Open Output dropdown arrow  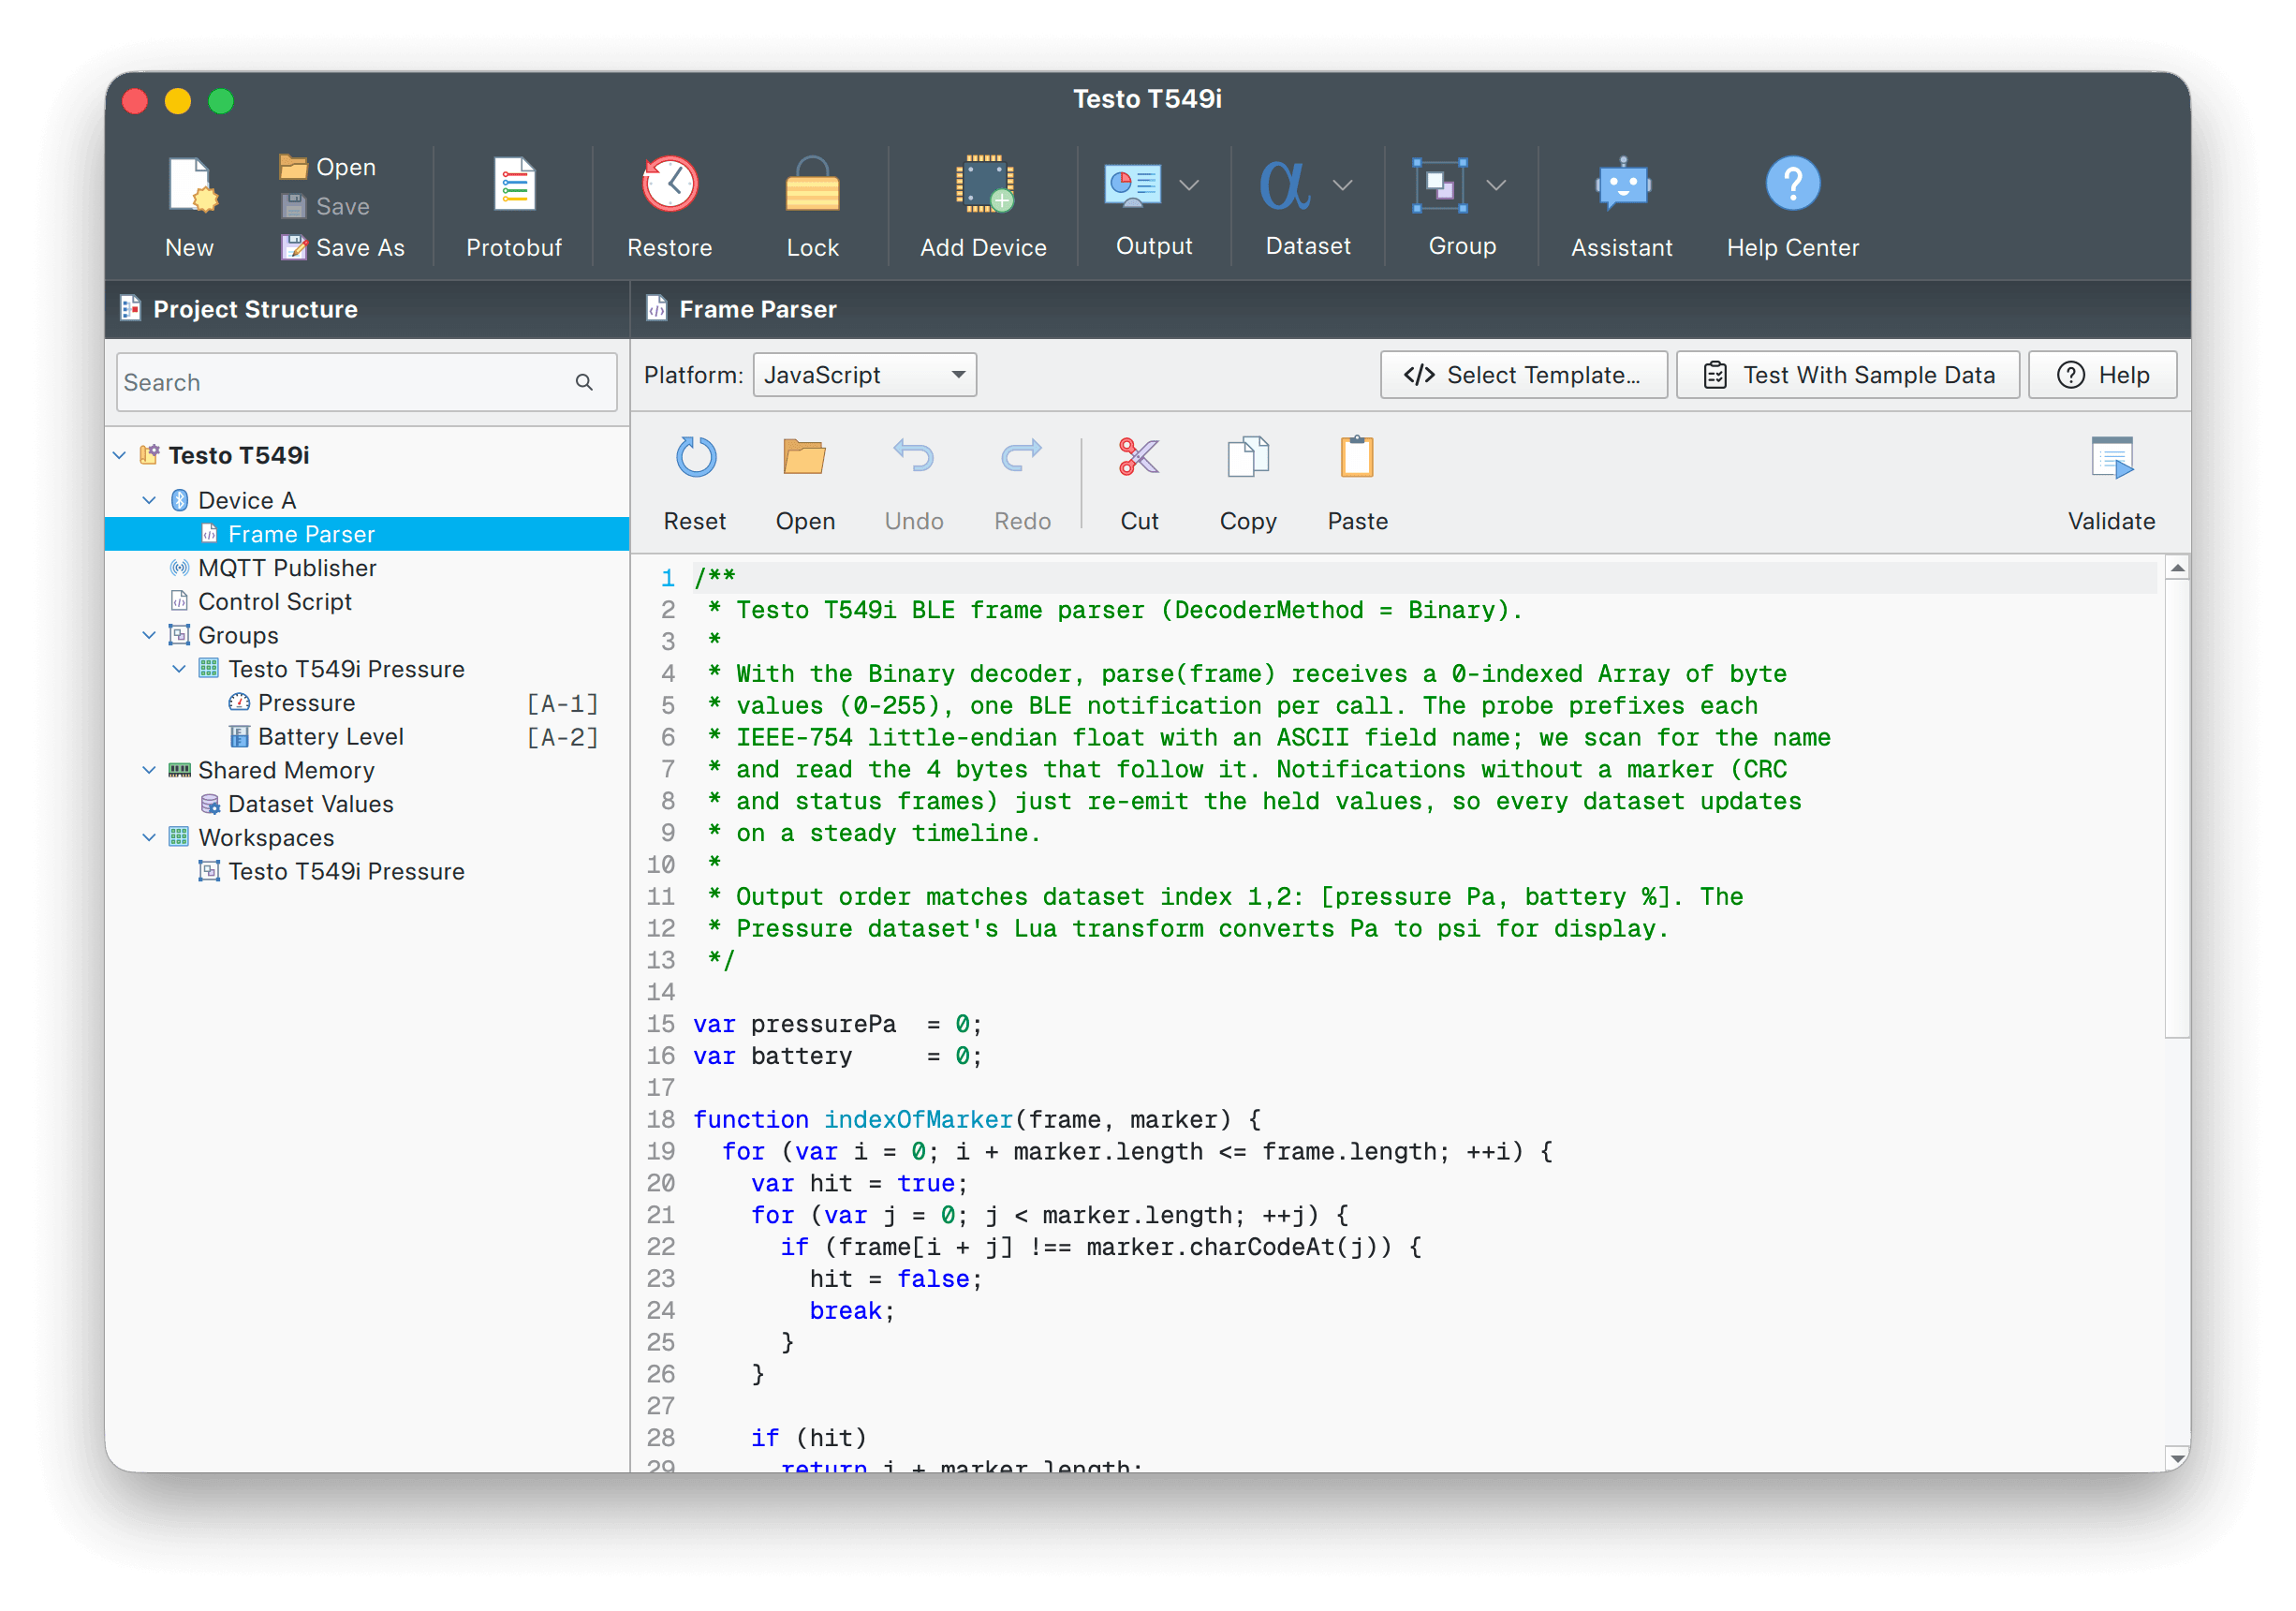[1189, 185]
